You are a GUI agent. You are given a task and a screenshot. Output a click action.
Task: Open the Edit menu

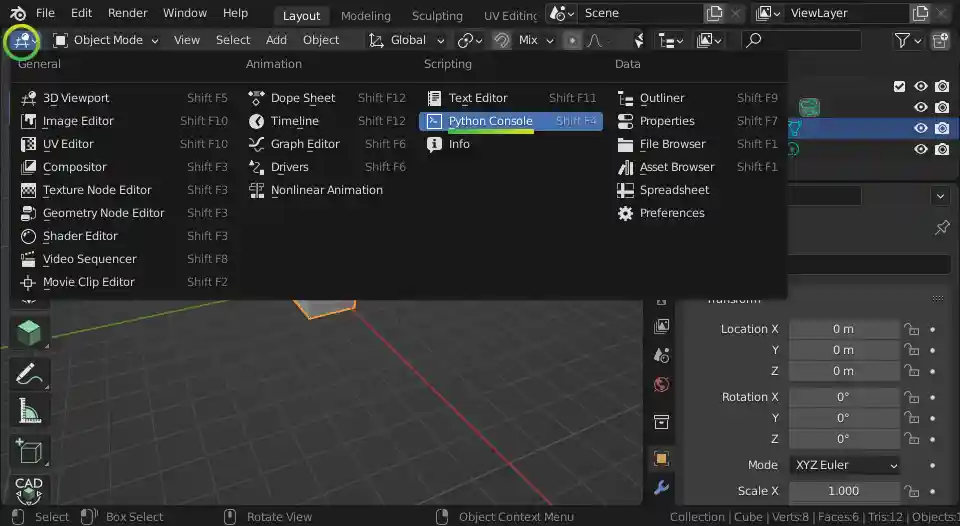pyautogui.click(x=81, y=13)
